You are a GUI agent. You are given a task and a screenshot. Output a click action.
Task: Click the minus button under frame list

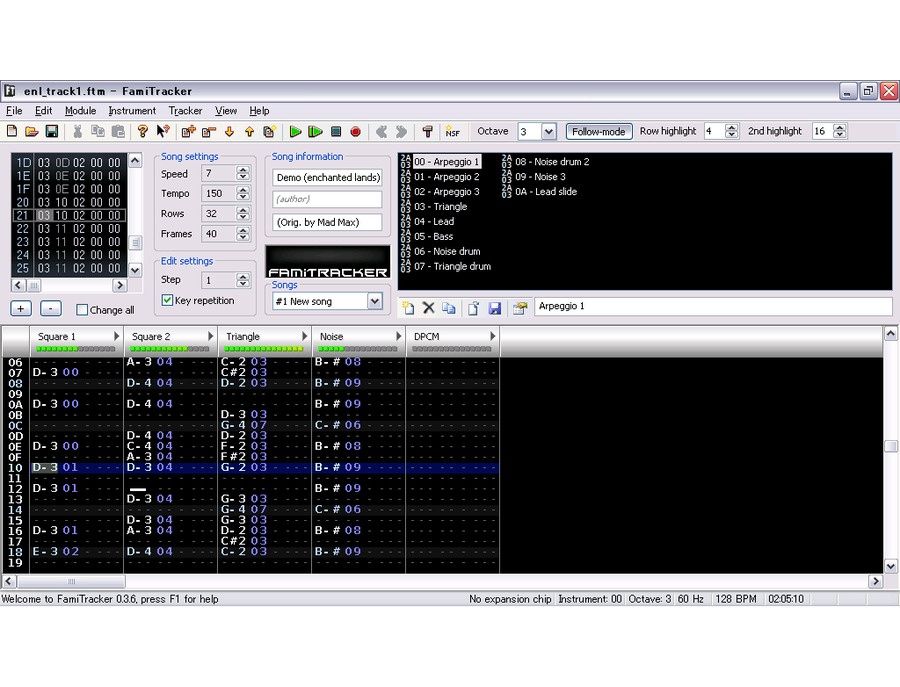[51, 309]
